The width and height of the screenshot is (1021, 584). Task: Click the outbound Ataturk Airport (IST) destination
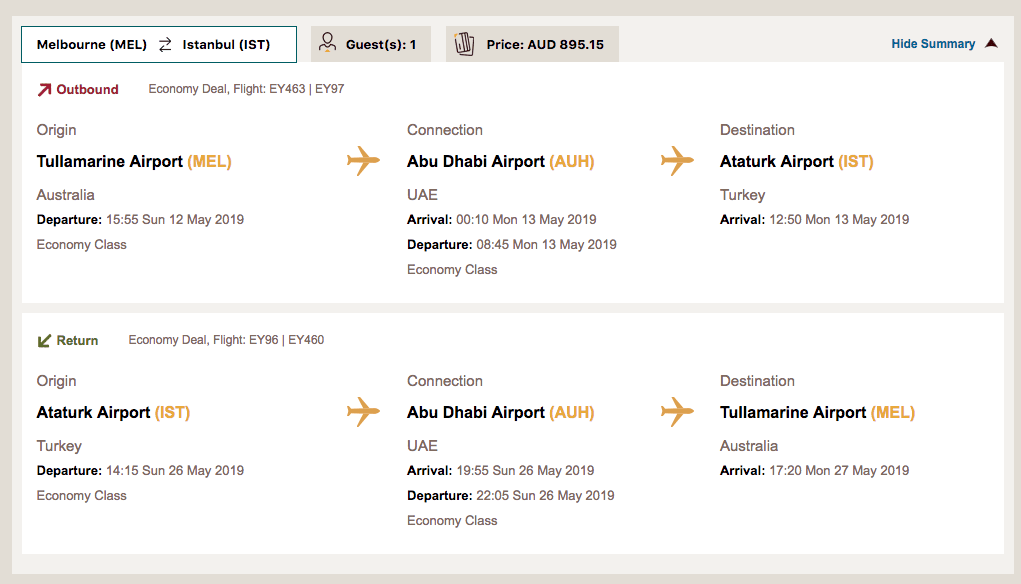(796, 162)
